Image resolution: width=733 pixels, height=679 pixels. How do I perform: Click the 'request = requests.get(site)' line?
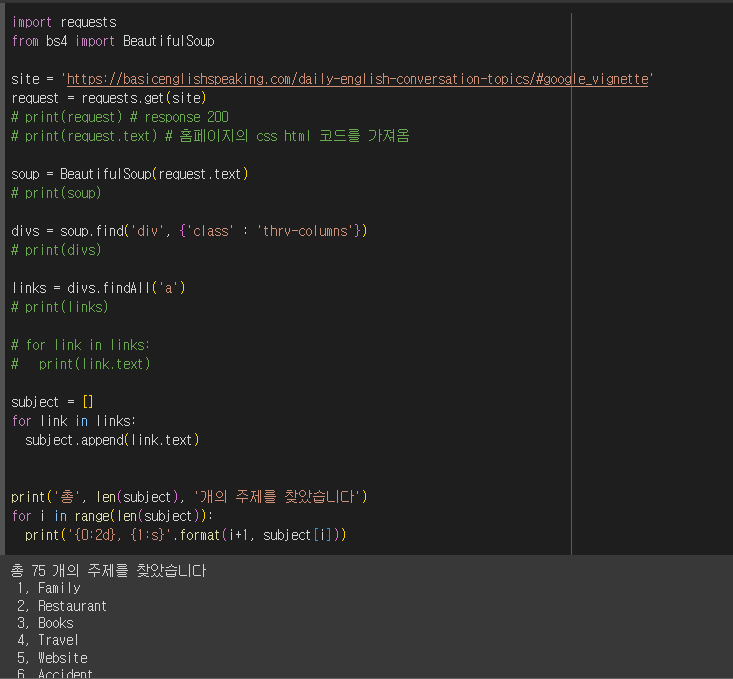pos(108,98)
